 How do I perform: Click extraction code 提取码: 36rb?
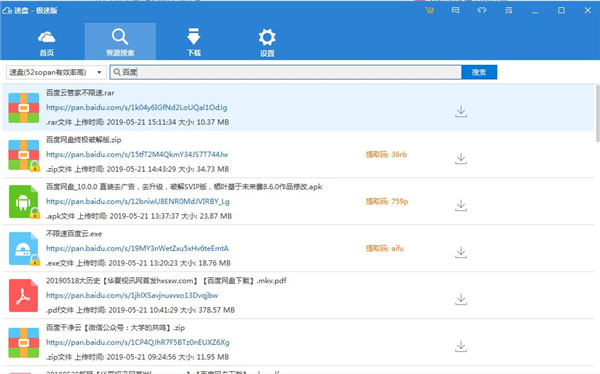pos(386,155)
